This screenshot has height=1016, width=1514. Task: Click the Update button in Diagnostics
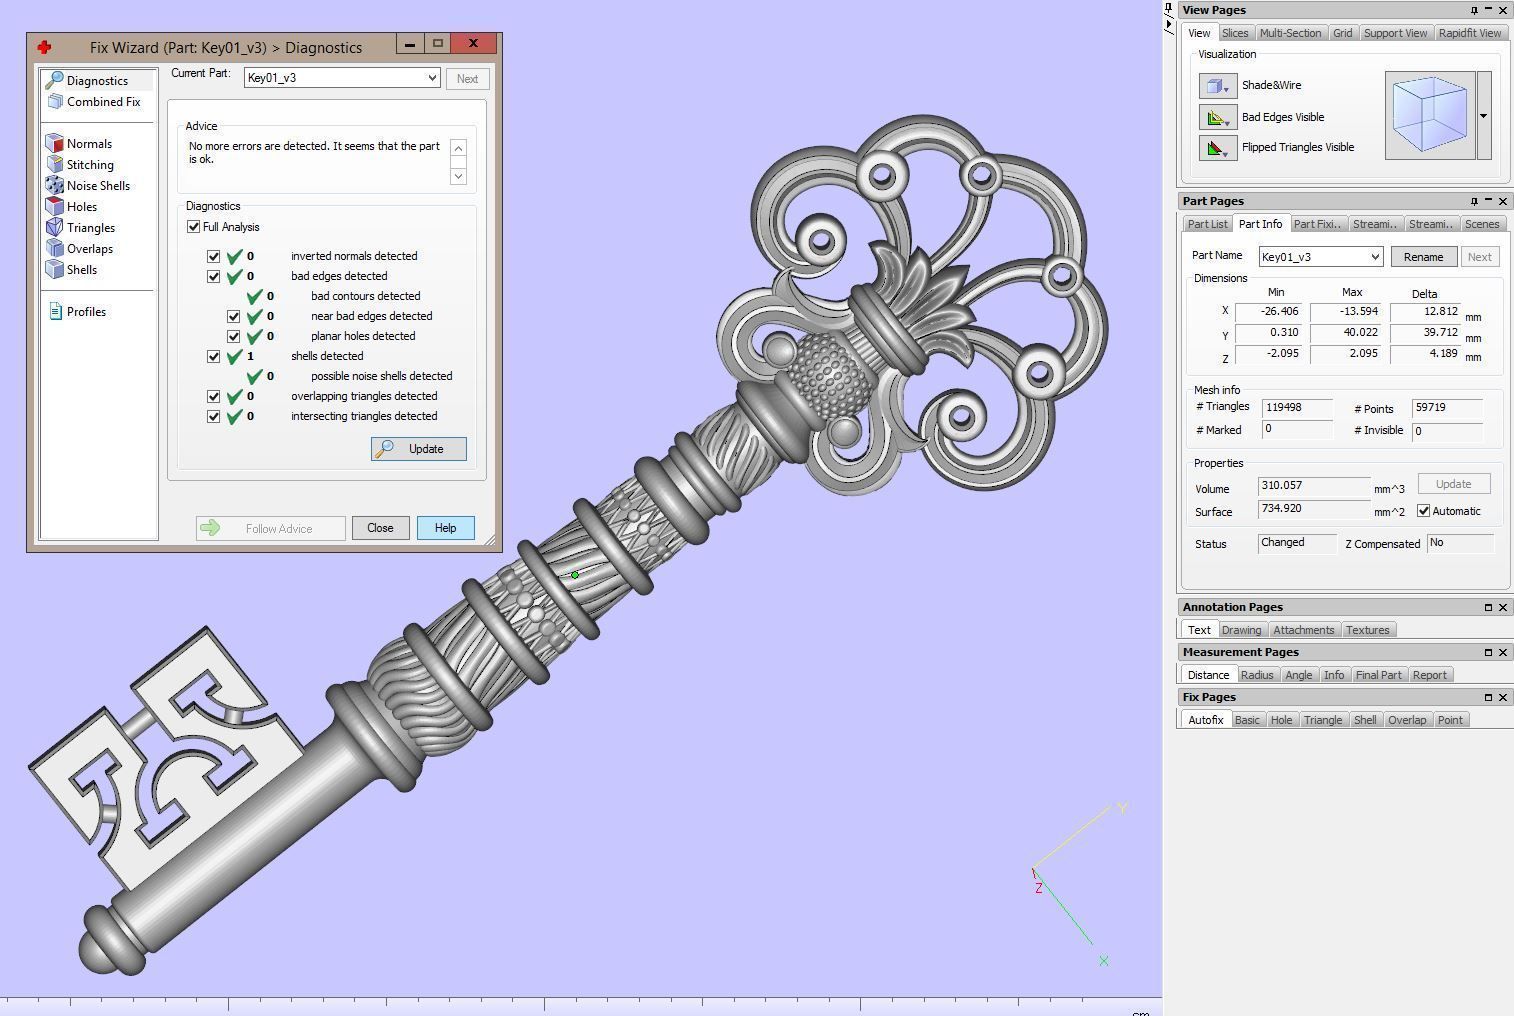pos(418,449)
